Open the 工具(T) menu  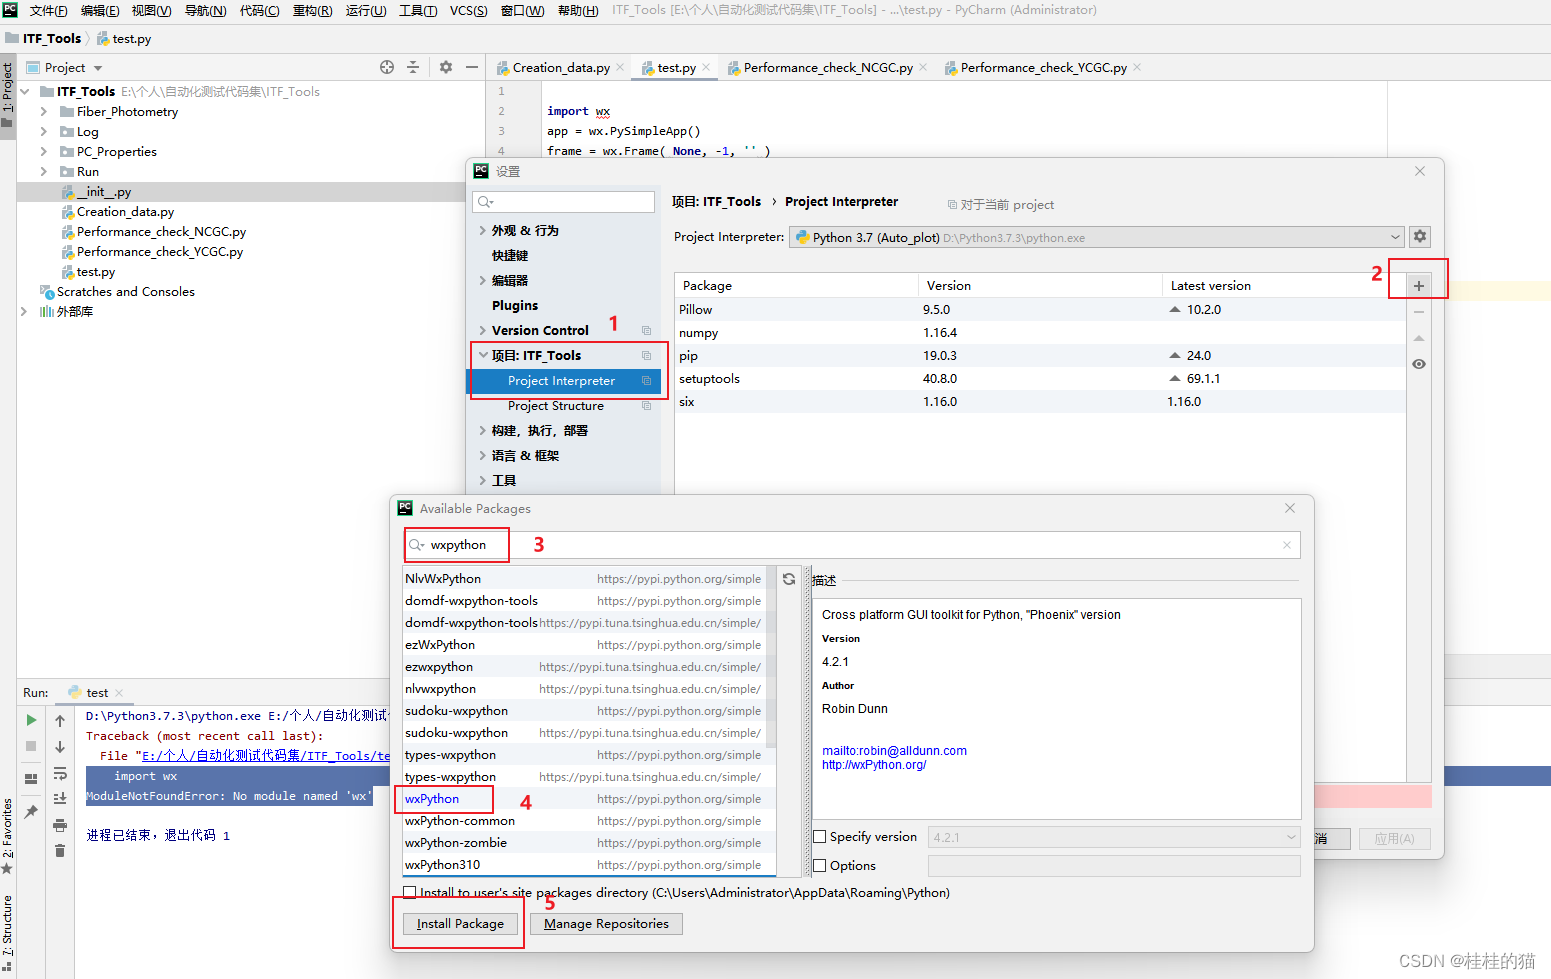(x=418, y=10)
